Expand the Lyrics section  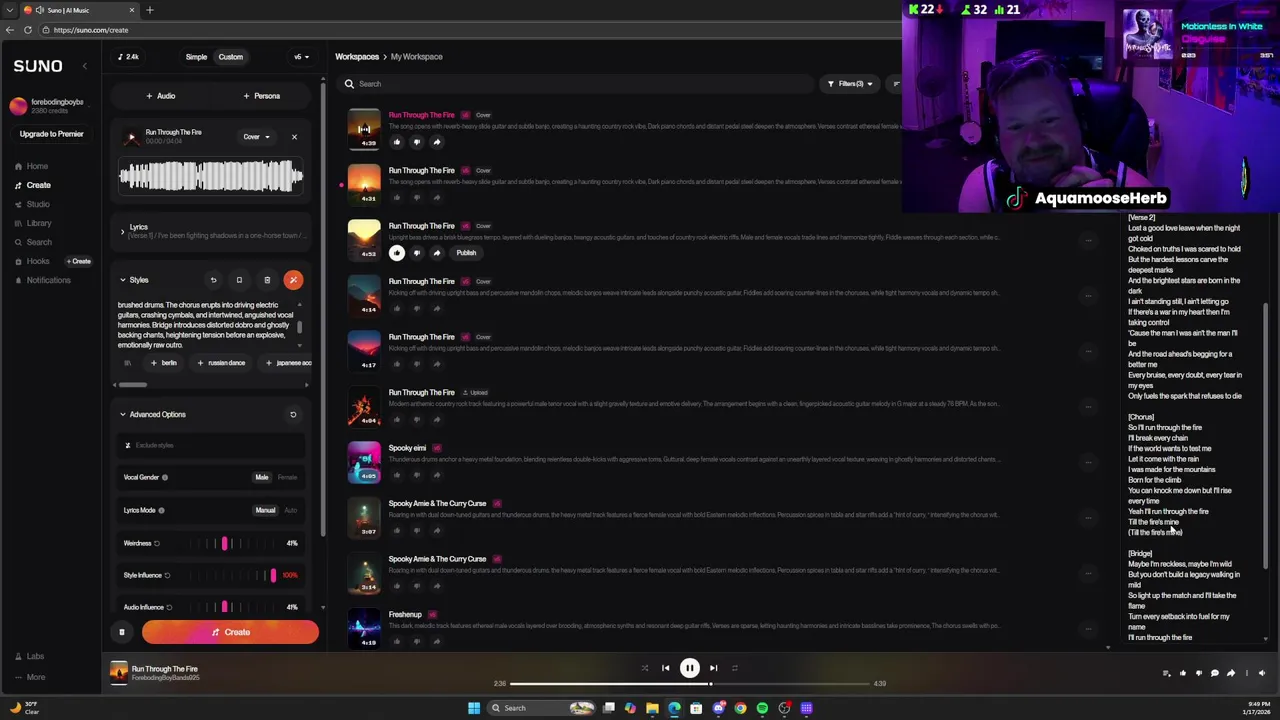[122, 231]
